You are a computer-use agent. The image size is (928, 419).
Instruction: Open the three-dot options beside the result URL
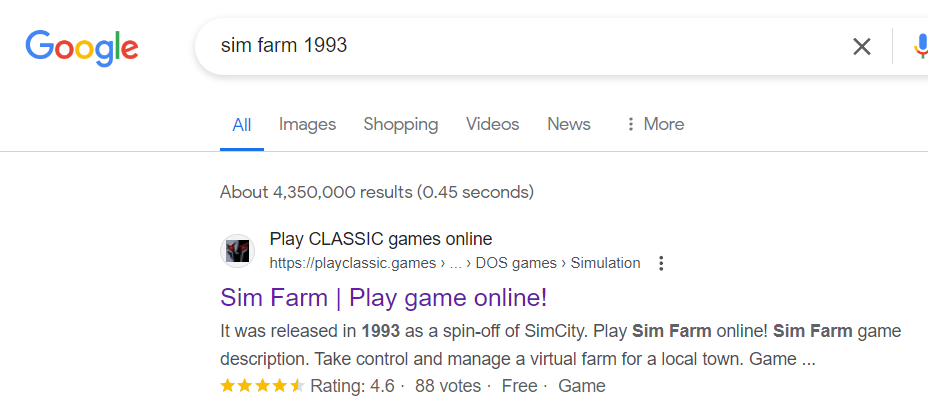660,263
